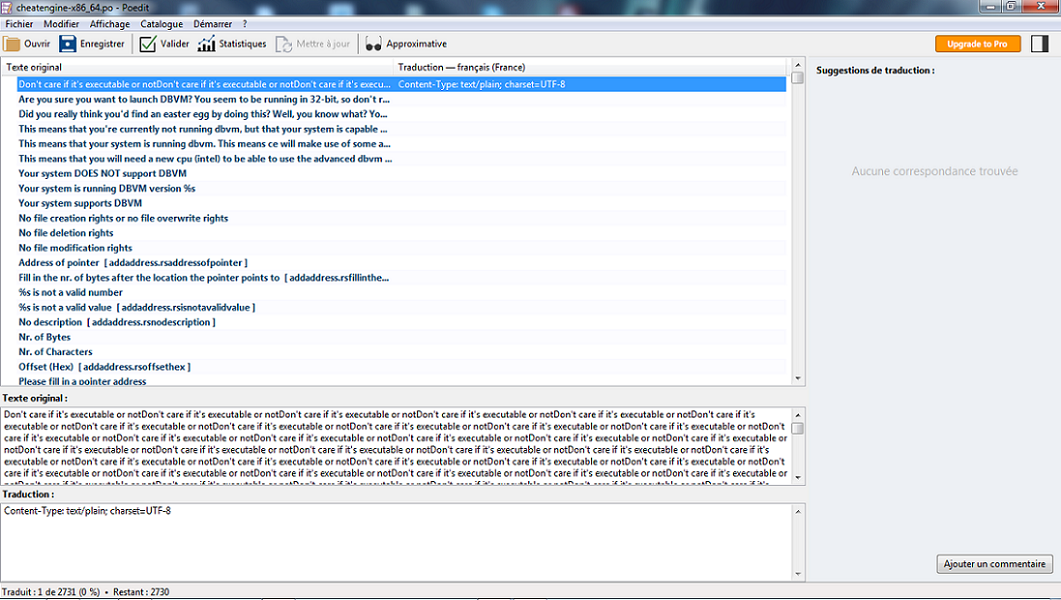Viewport: 1061px width, 600px height.
Task: Run Valider checkmark tool
Action: pos(148,44)
